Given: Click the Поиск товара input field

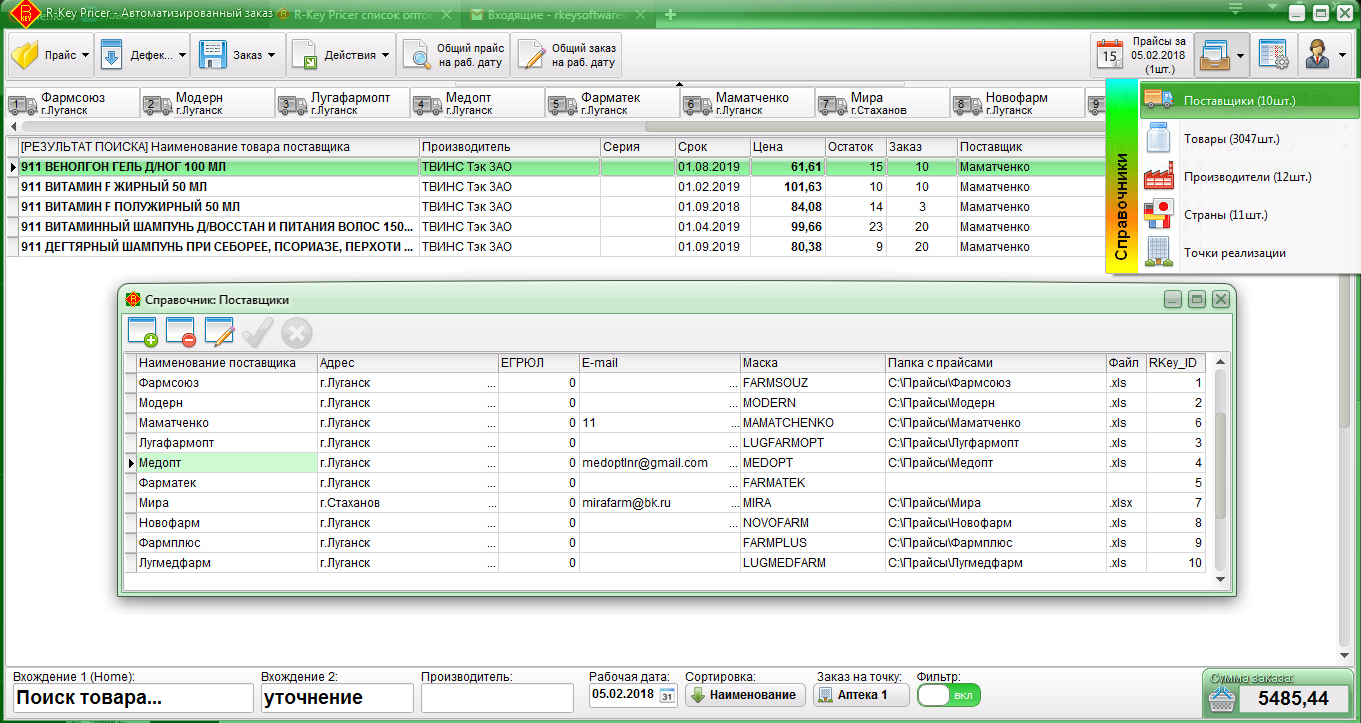Looking at the screenshot, I should [x=132, y=698].
